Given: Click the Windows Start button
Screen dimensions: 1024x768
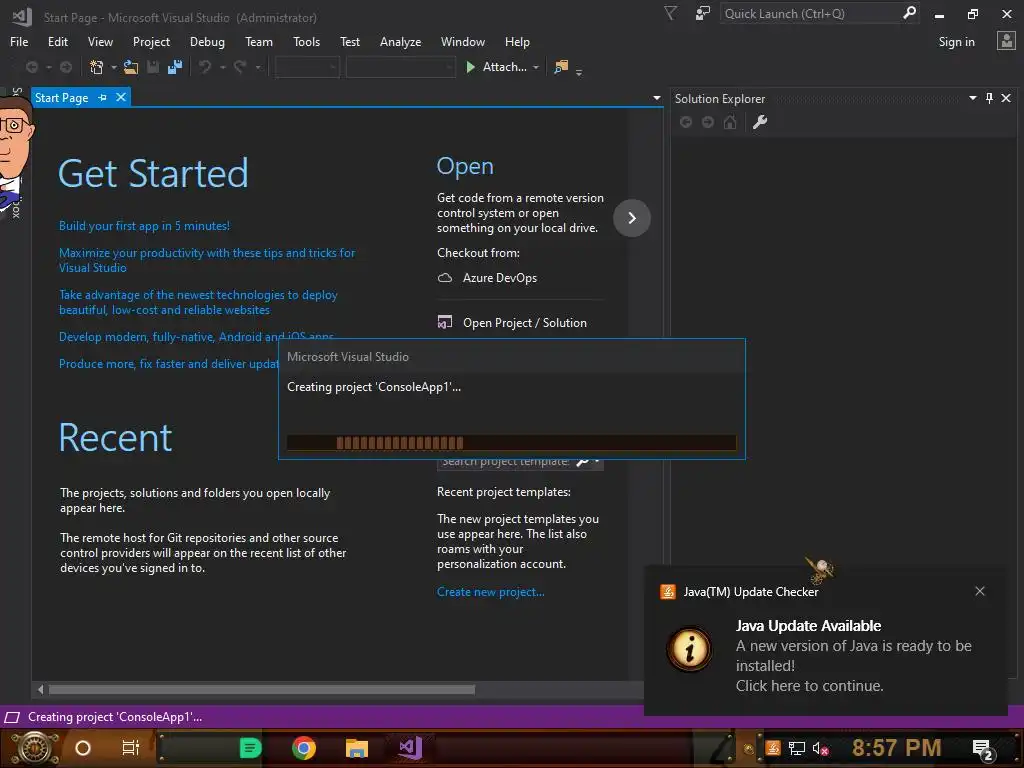Looking at the screenshot, I should click(x=35, y=748).
